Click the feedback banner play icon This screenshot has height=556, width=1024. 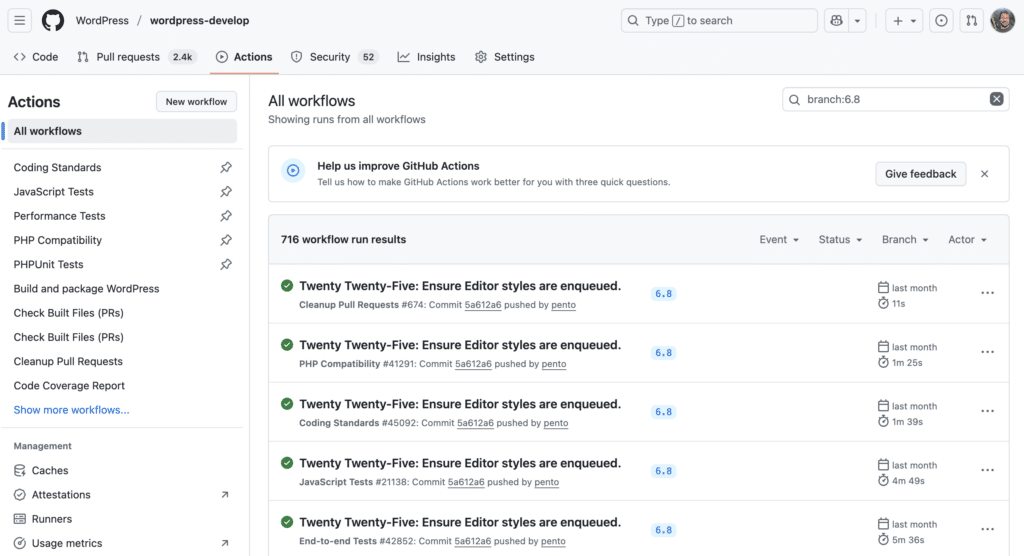click(x=293, y=171)
